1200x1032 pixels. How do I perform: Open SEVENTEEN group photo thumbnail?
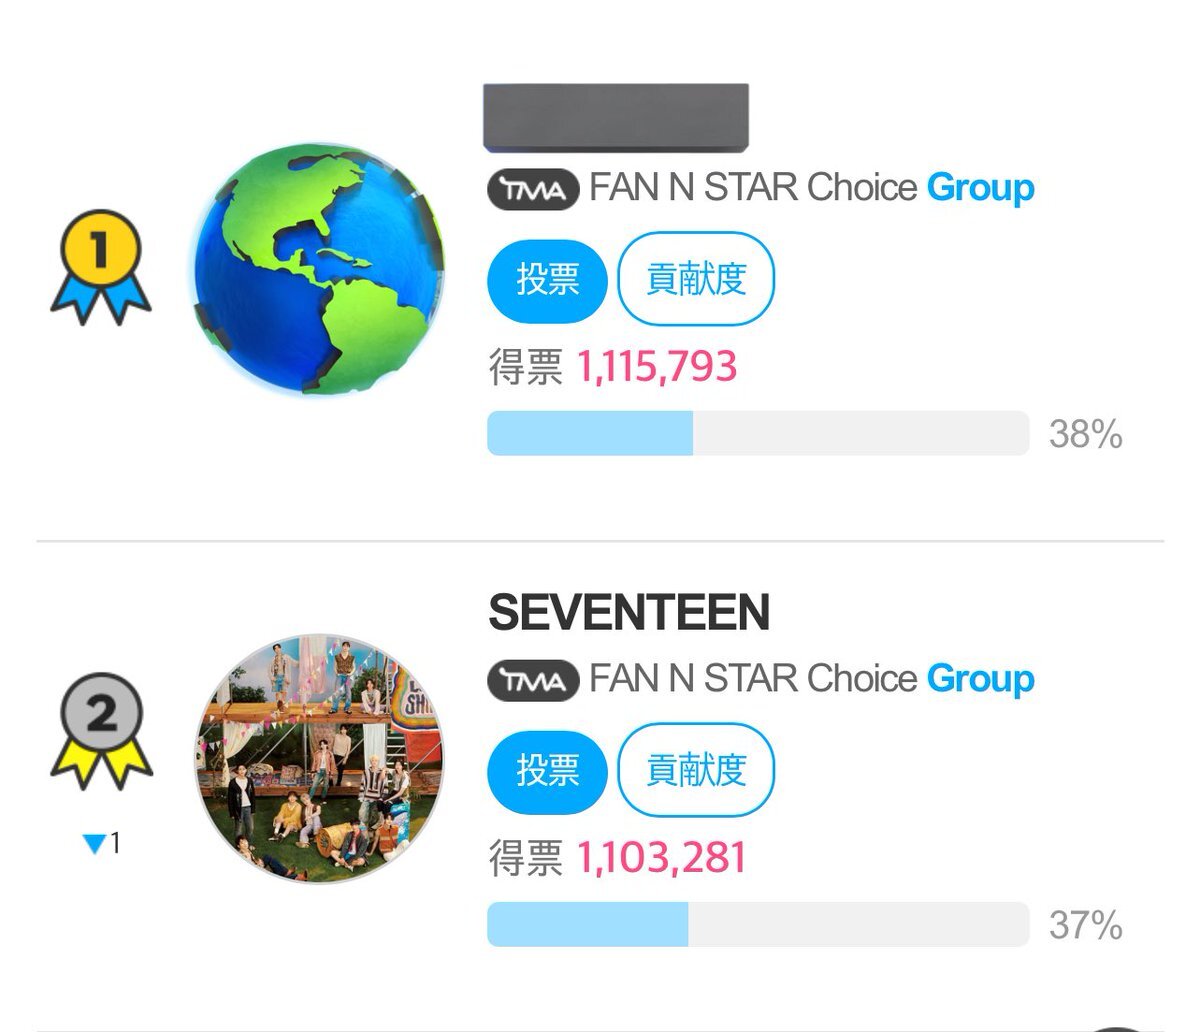pos(319,758)
